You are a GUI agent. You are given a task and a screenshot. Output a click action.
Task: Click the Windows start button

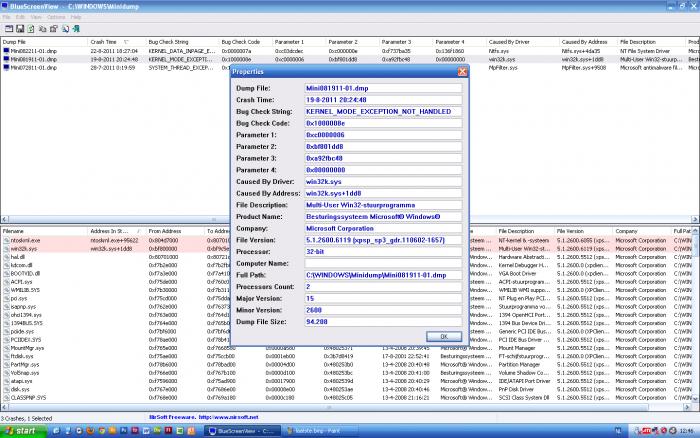[23, 431]
